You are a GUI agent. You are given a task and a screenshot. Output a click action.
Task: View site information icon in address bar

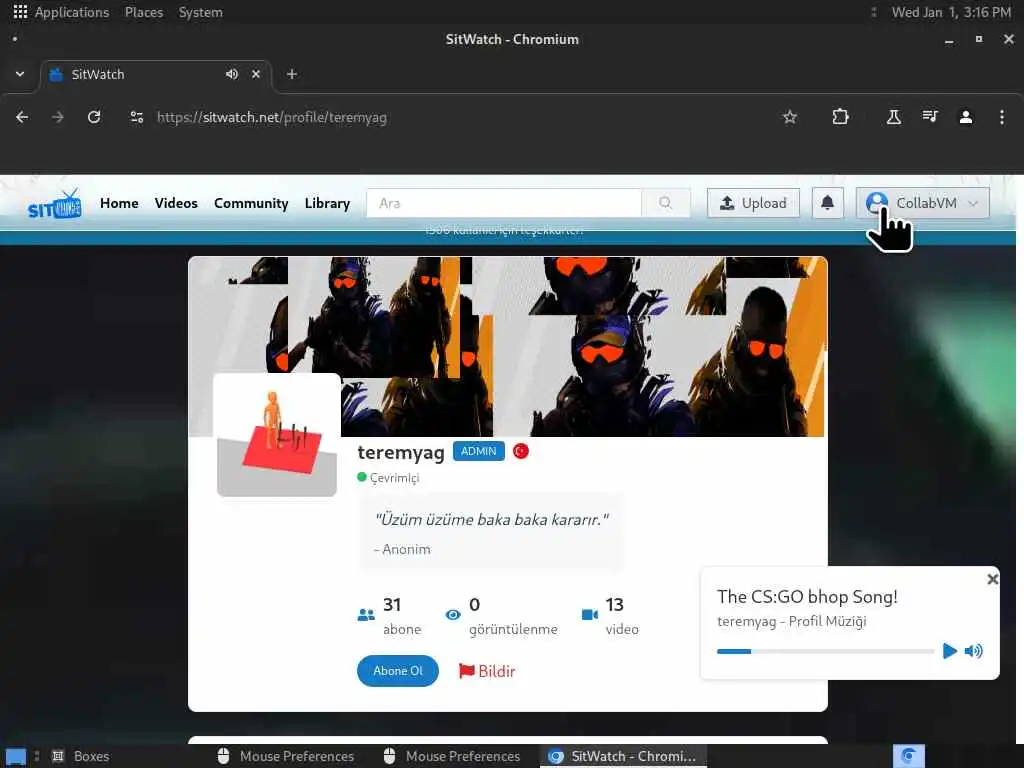coord(136,118)
